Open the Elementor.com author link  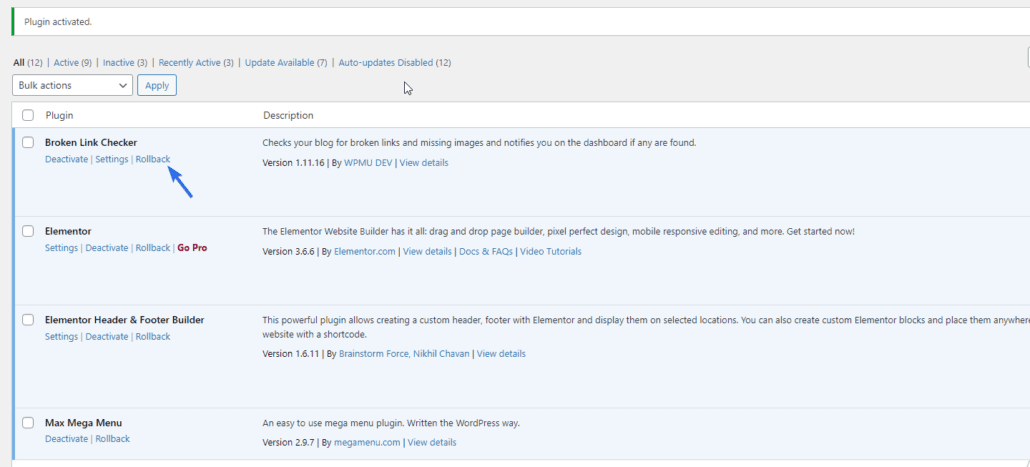[x=365, y=252]
